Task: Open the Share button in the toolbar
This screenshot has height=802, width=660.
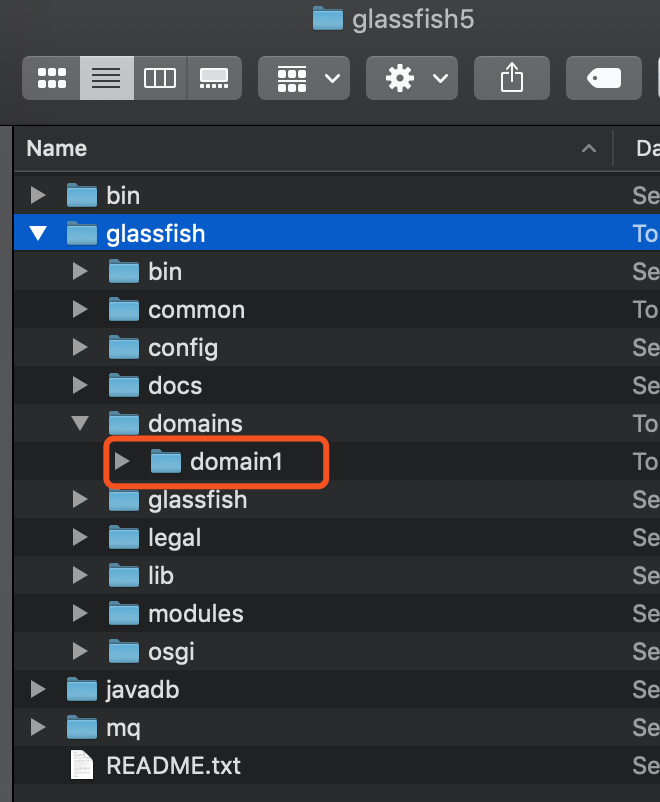Action: pyautogui.click(x=511, y=77)
